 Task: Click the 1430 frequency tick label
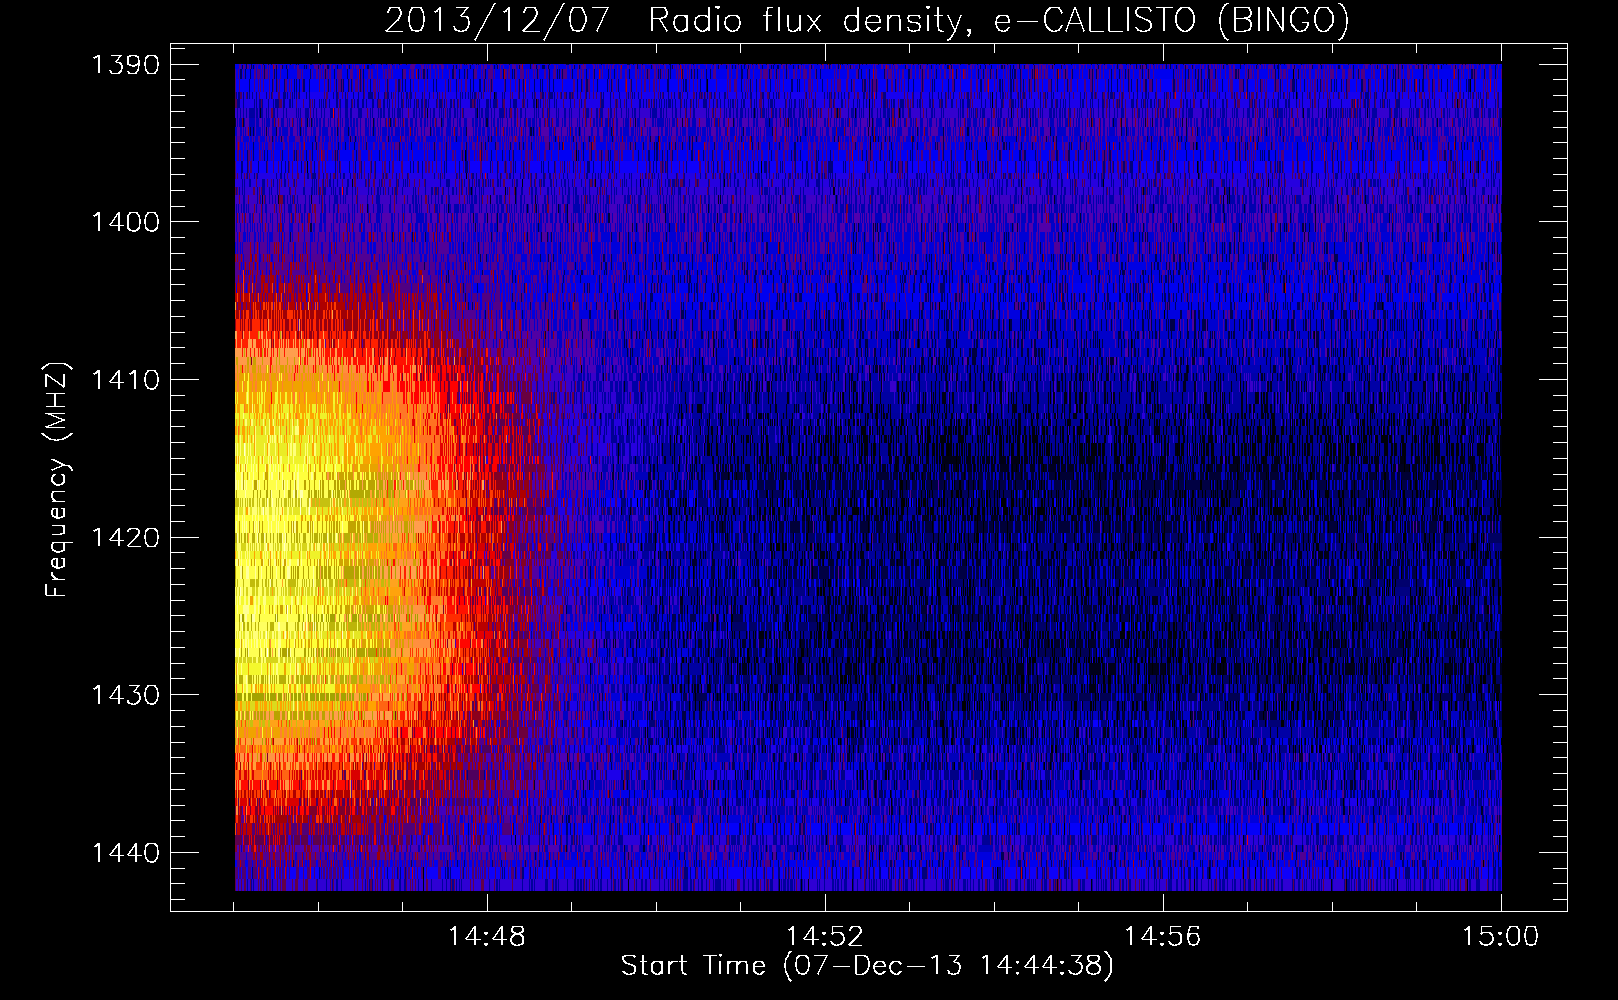125,695
